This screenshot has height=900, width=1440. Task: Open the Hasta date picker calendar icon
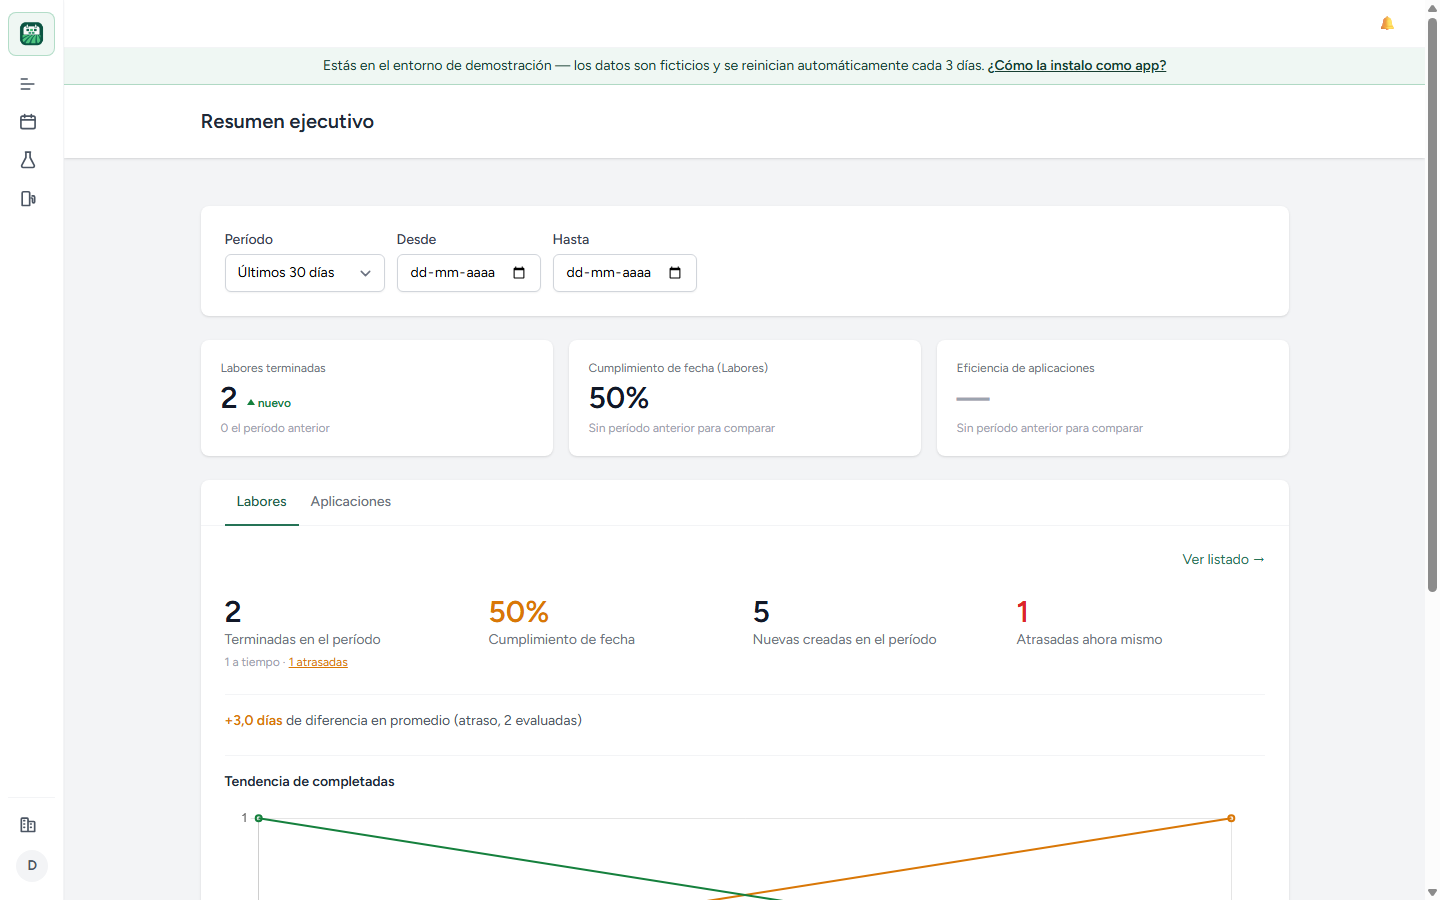point(675,273)
